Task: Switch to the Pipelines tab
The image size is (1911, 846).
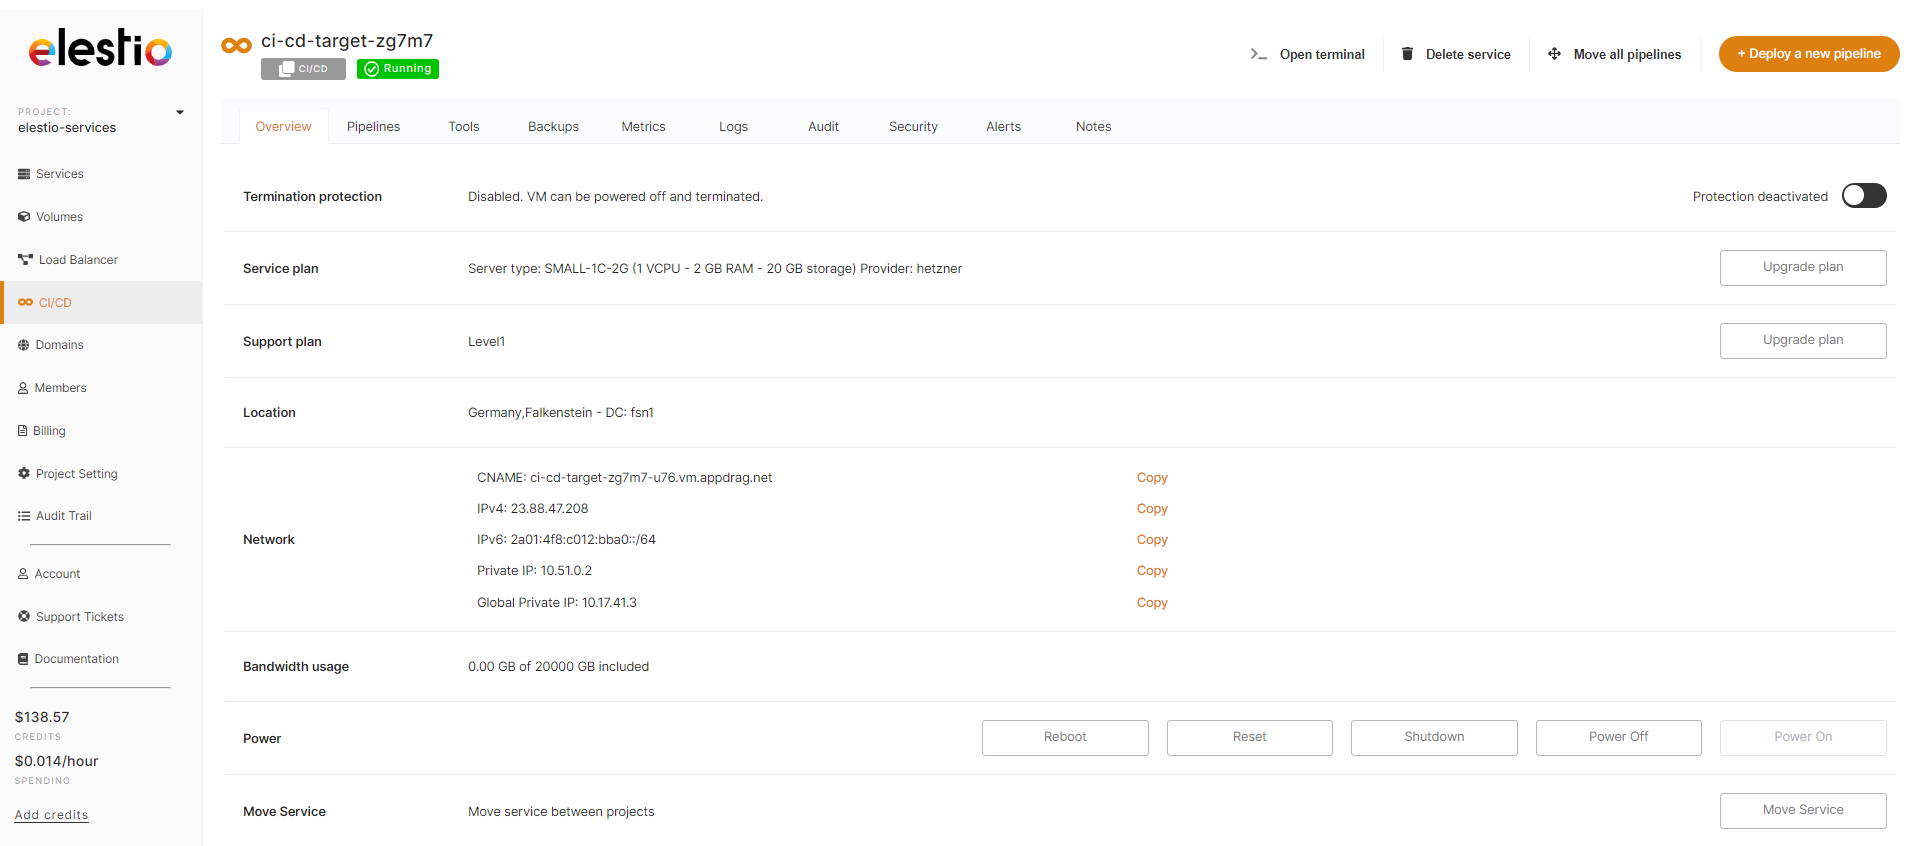Action: [373, 127]
